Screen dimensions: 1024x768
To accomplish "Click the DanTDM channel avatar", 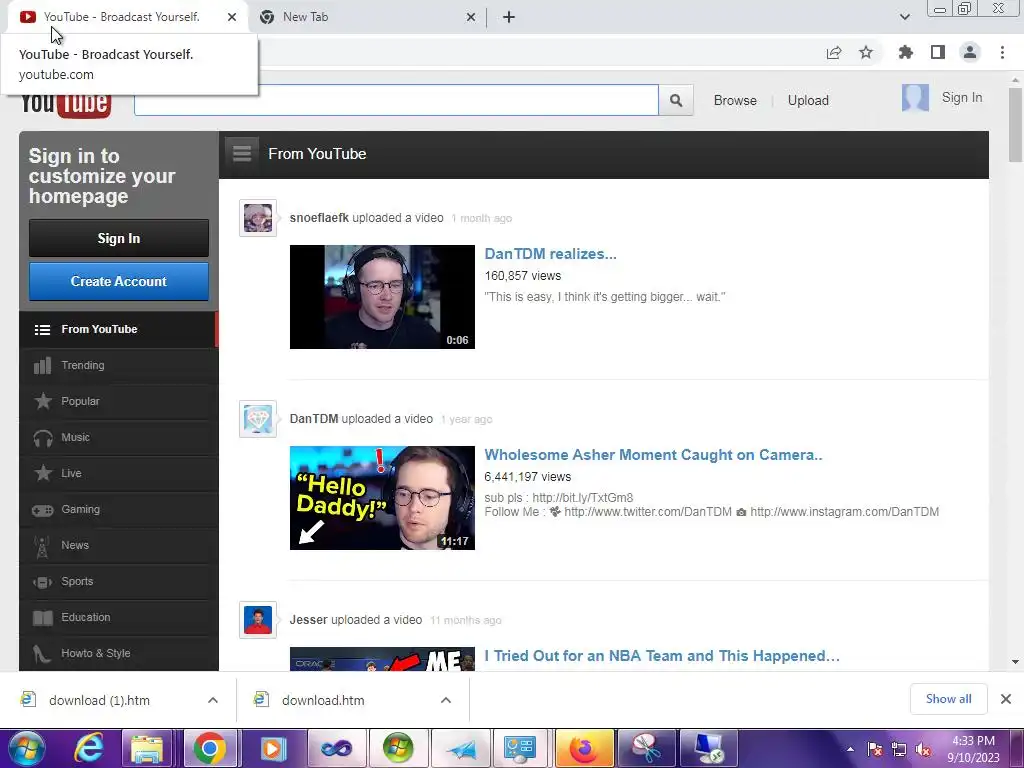I will [258, 419].
